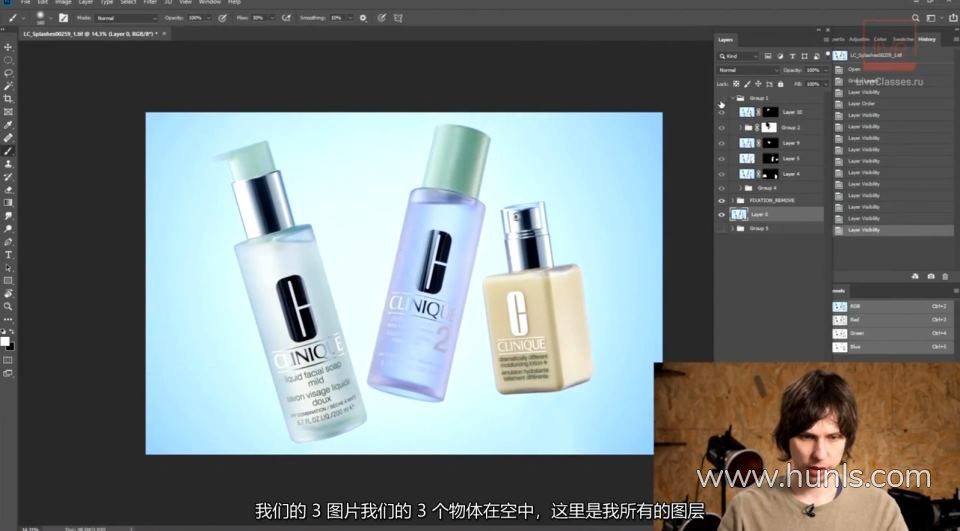Open the layer blend mode Normal dropdown

tap(747, 70)
